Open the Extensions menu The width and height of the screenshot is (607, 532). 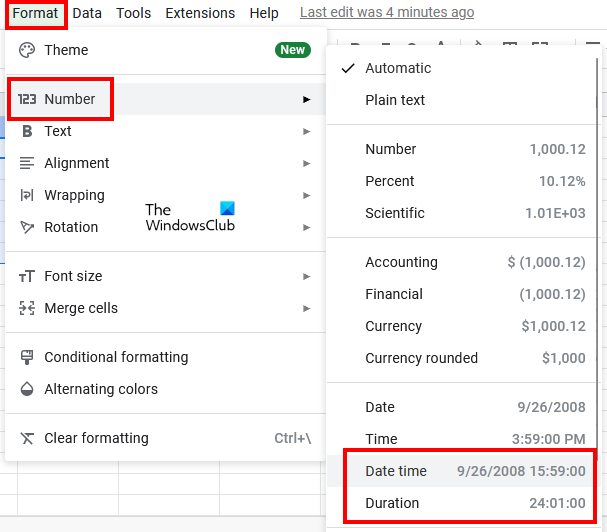point(200,13)
